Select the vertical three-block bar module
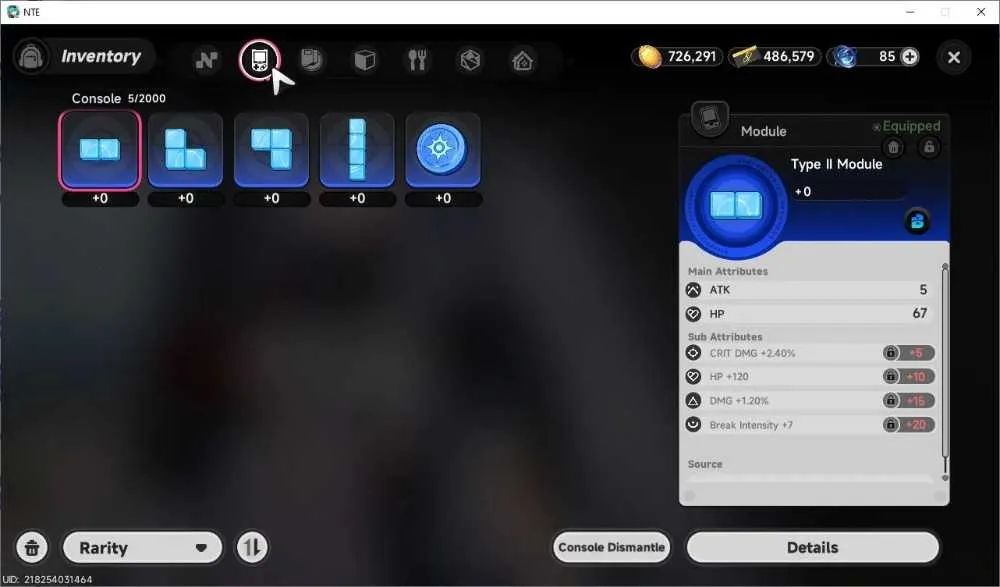 tap(357, 150)
